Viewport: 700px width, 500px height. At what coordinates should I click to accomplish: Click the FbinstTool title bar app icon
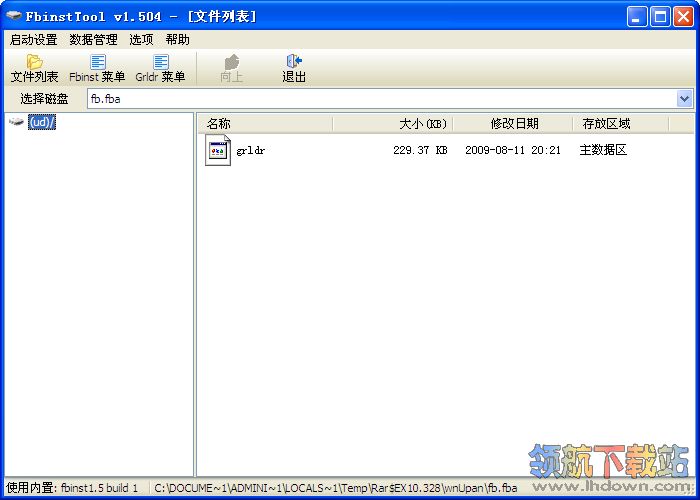14,17
